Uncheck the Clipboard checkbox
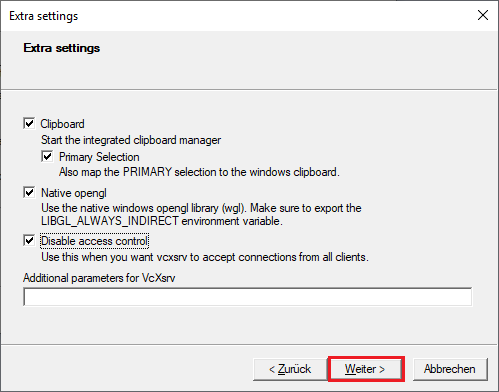 [x=29, y=123]
